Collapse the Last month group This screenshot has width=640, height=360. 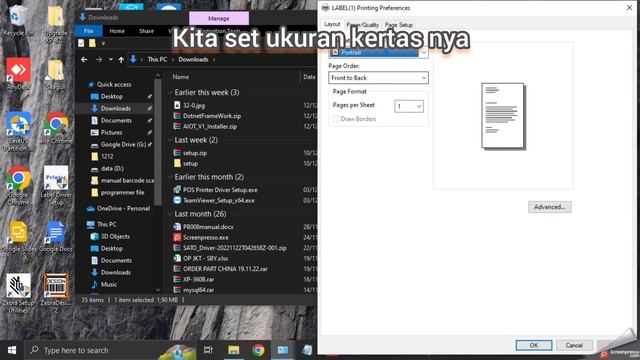coord(170,214)
